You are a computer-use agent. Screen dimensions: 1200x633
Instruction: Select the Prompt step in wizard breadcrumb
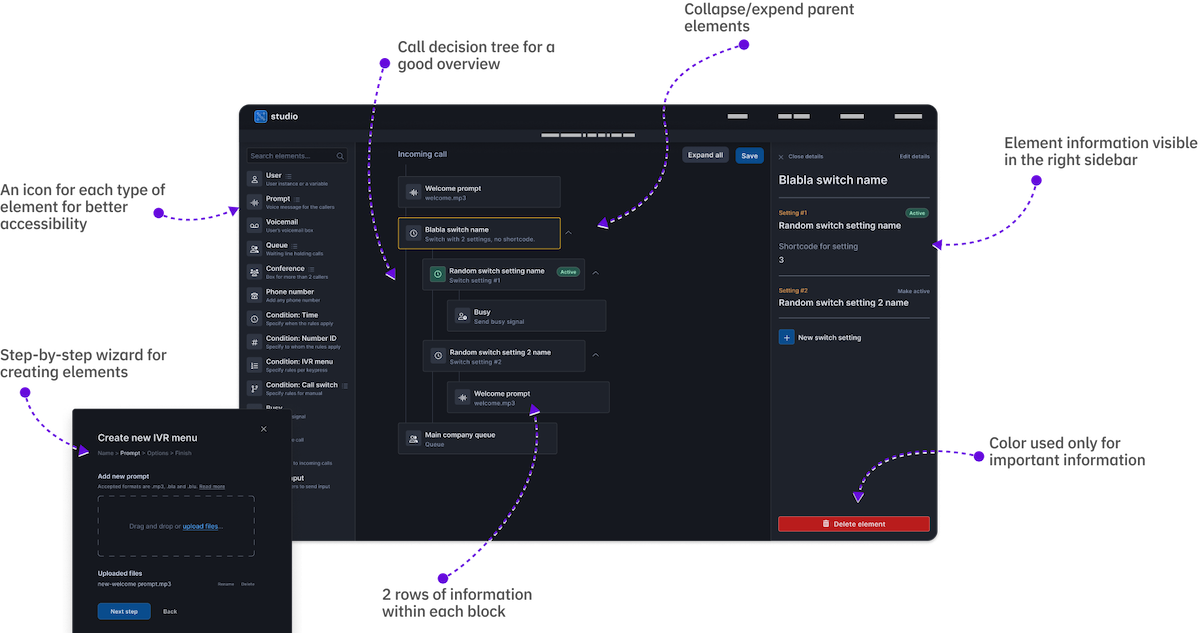130,452
